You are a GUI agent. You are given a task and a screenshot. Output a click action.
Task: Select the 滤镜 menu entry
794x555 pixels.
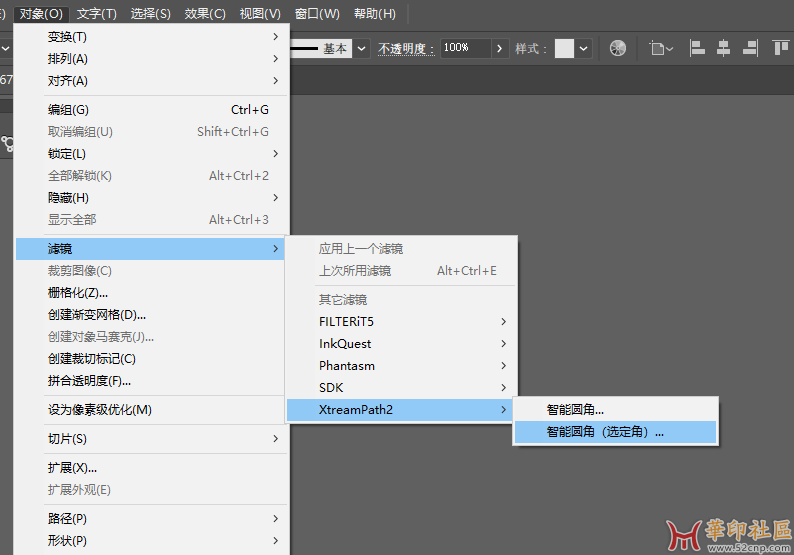point(150,249)
